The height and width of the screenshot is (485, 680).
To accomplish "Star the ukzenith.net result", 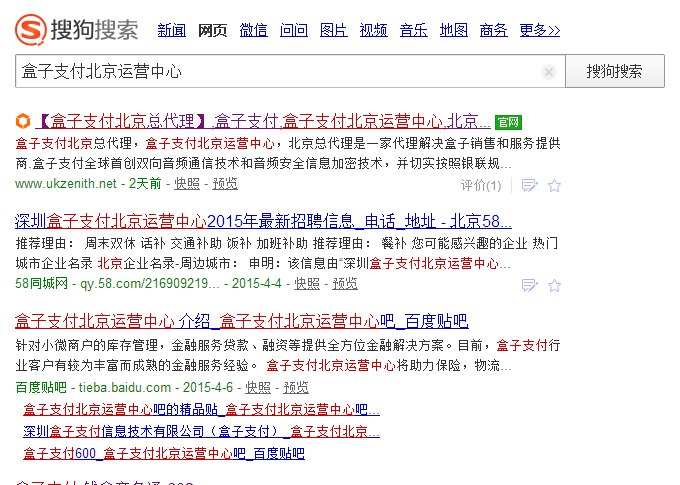I will (x=554, y=186).
